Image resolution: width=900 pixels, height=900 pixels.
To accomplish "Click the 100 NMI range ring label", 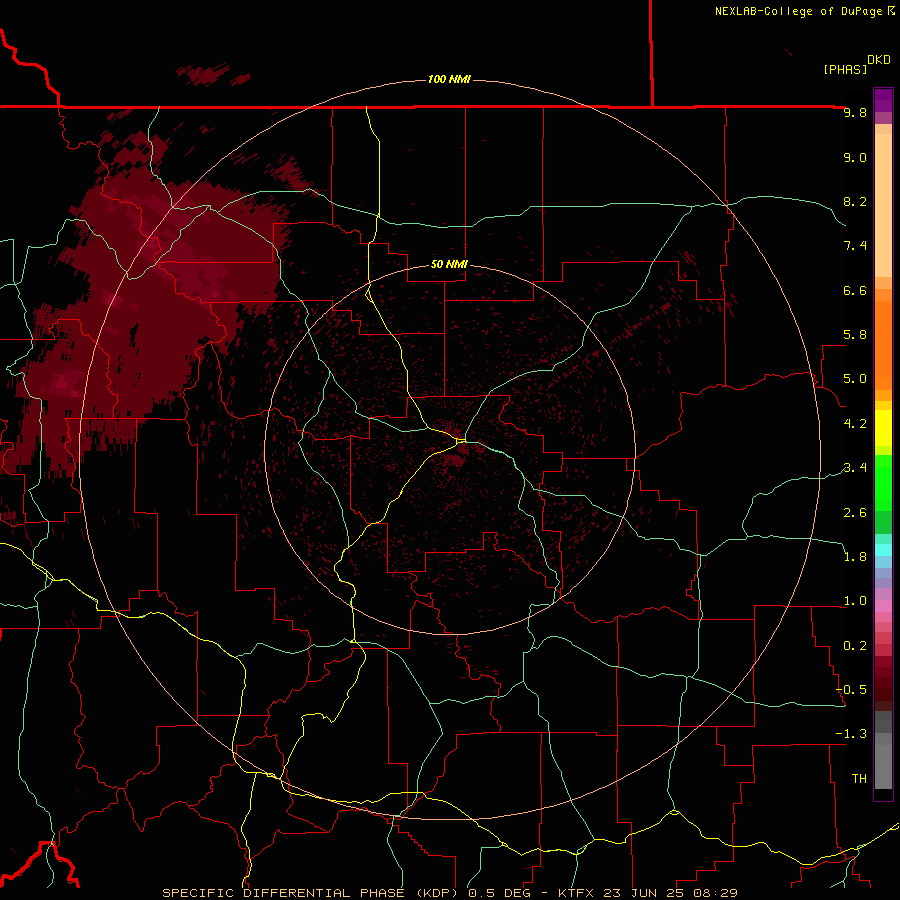I will 449,79.
